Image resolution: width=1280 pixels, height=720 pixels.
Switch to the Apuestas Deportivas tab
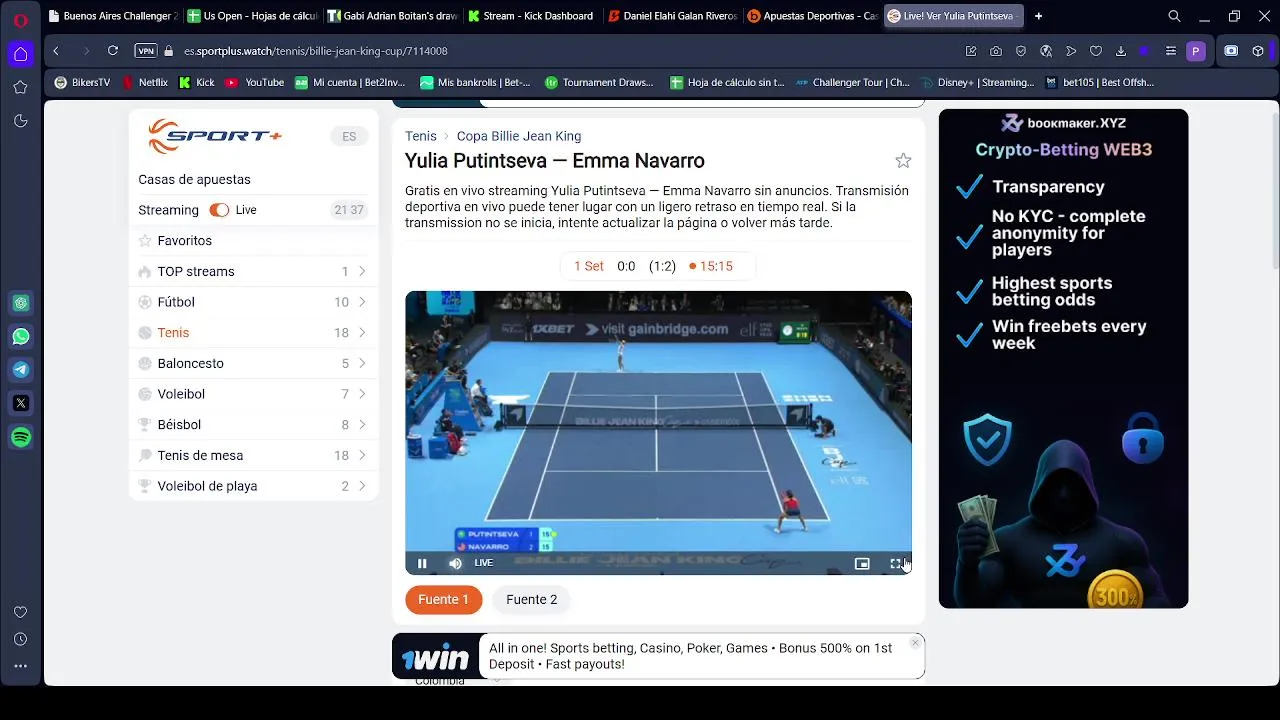click(x=811, y=16)
